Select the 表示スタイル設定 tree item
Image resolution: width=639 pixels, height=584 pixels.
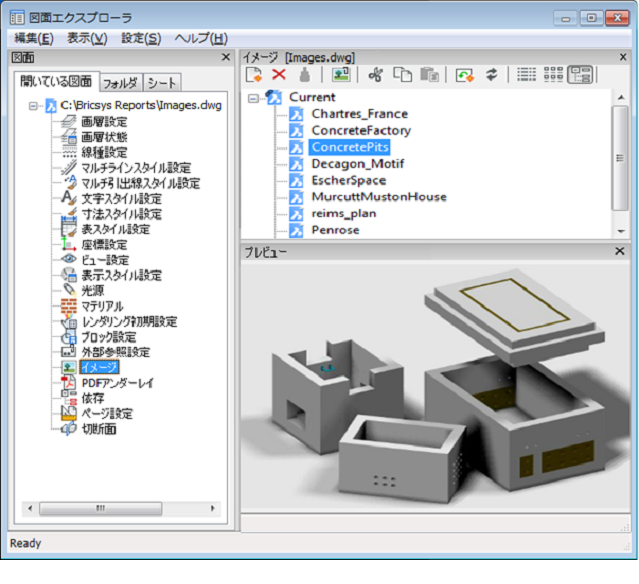122,275
